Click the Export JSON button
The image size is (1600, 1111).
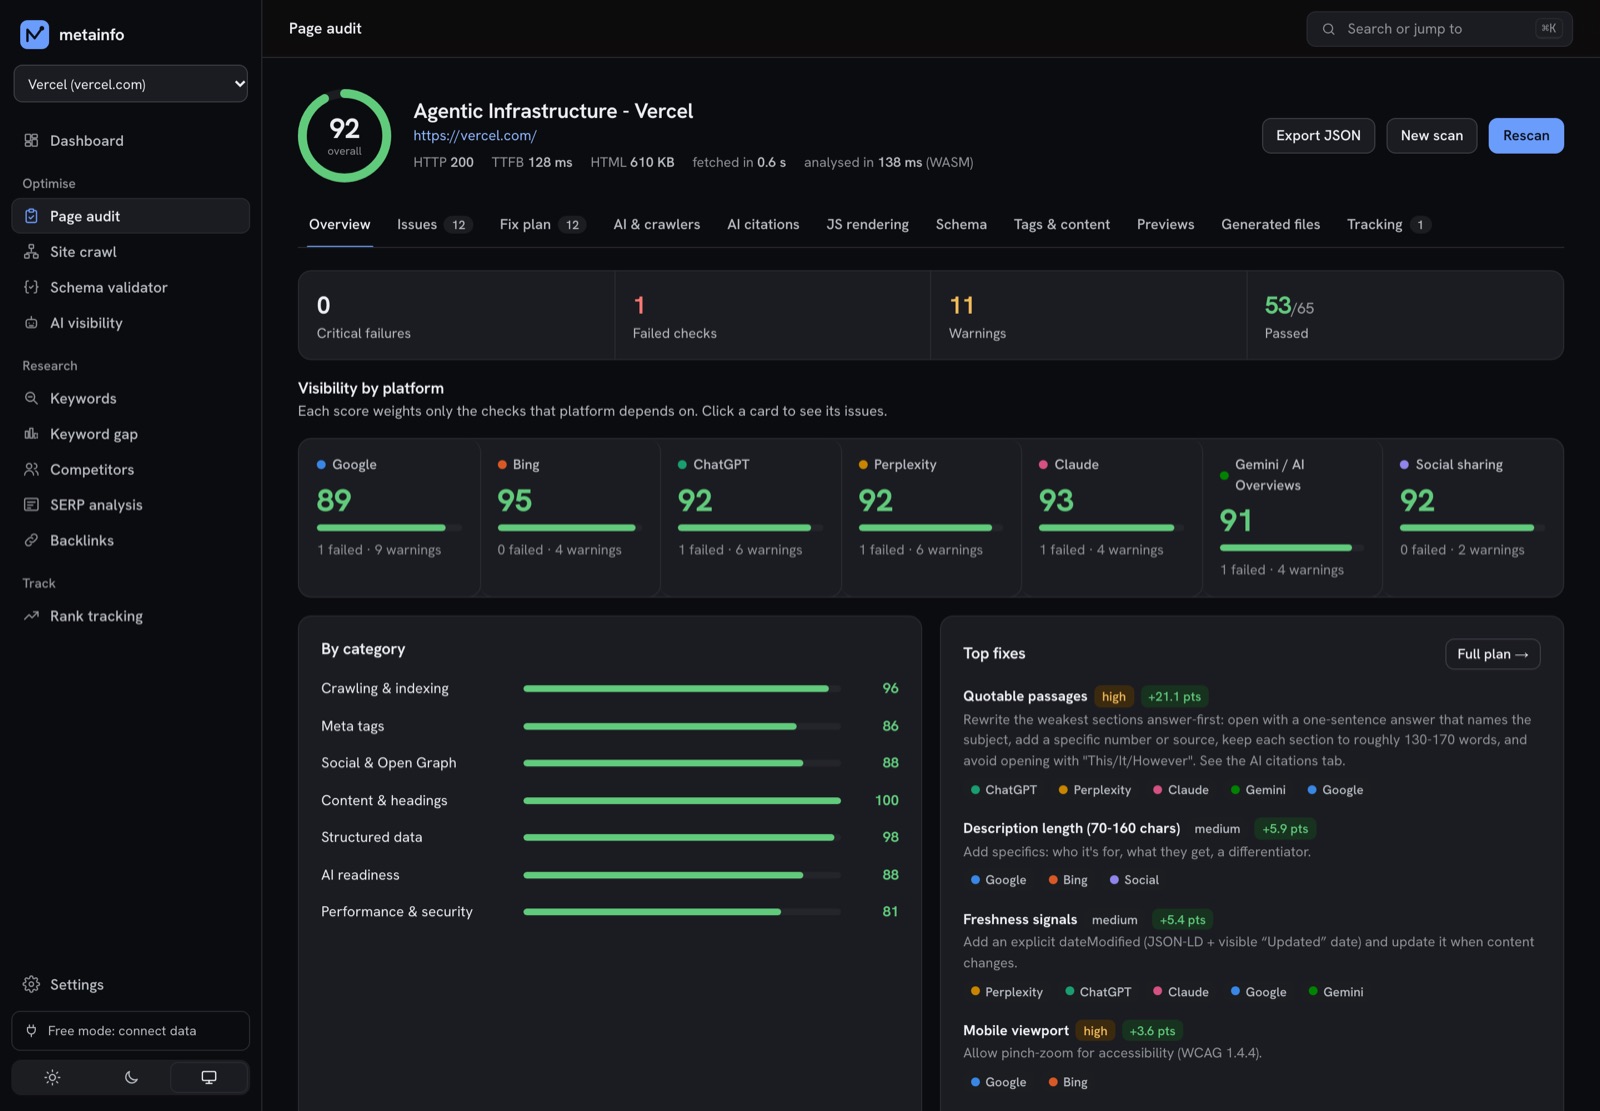point(1318,135)
